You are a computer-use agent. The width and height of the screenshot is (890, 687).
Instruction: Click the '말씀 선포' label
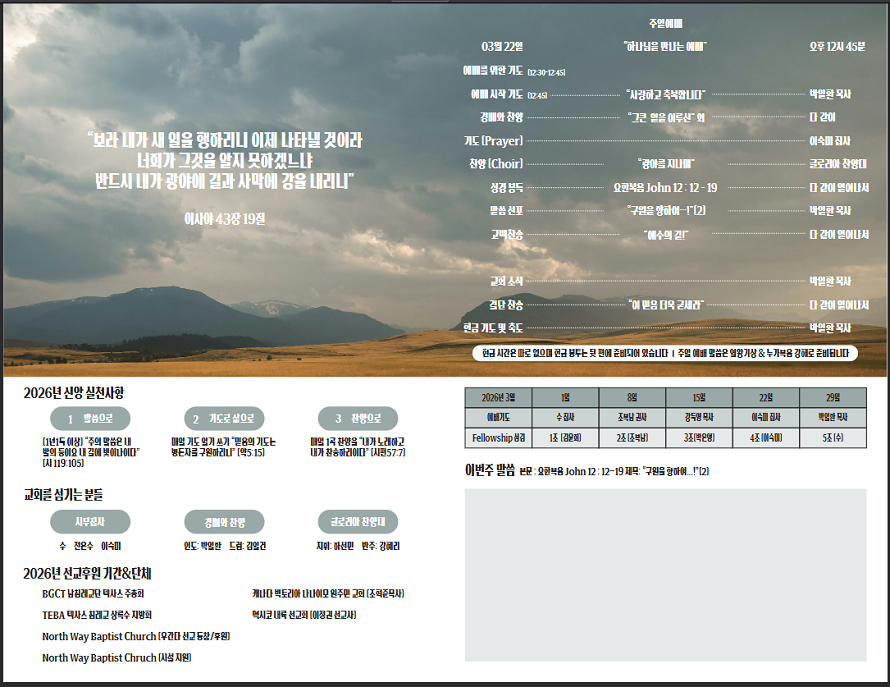(x=506, y=211)
